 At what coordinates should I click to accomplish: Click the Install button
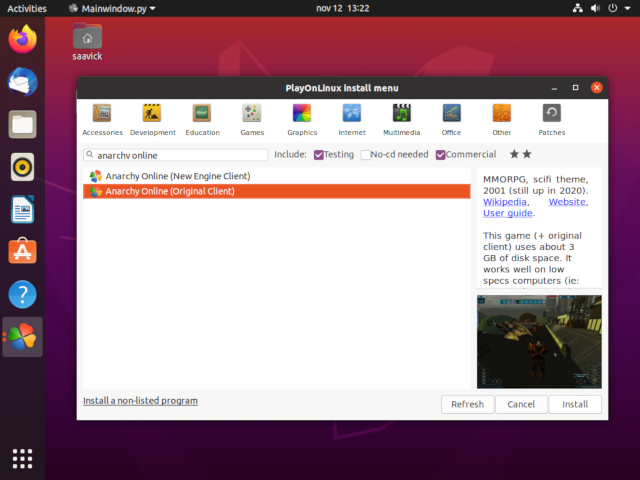[575, 404]
